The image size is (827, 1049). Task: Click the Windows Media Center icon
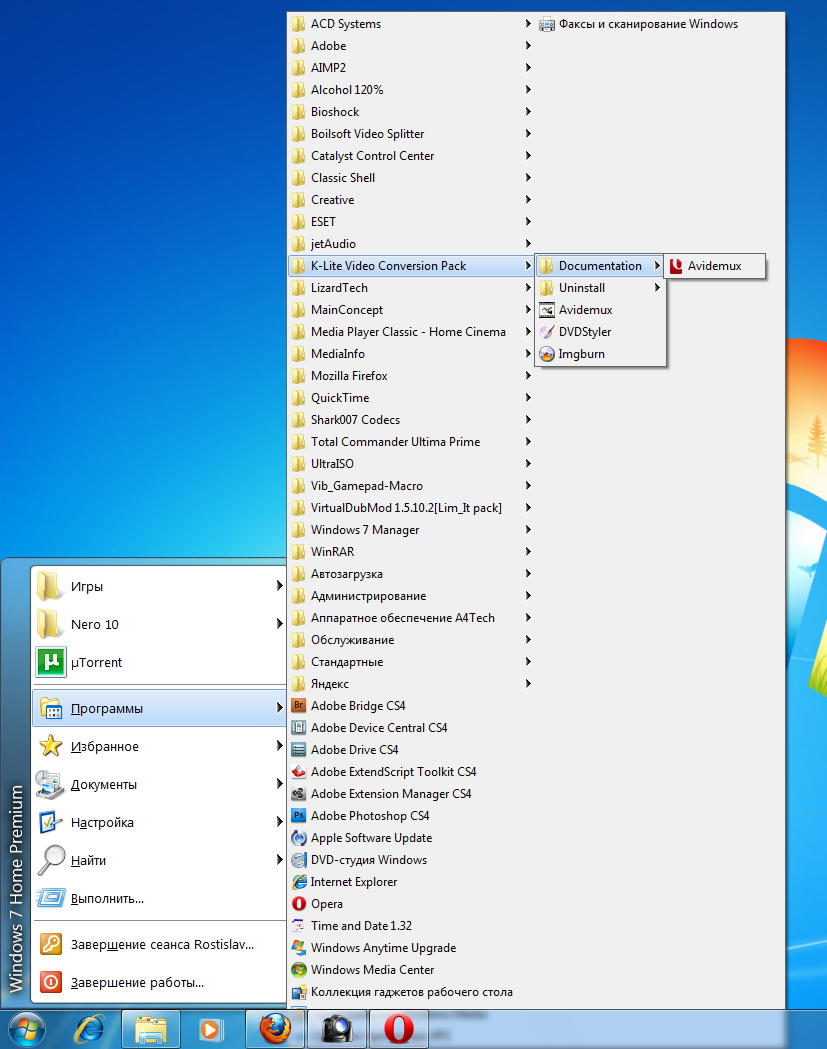[299, 969]
